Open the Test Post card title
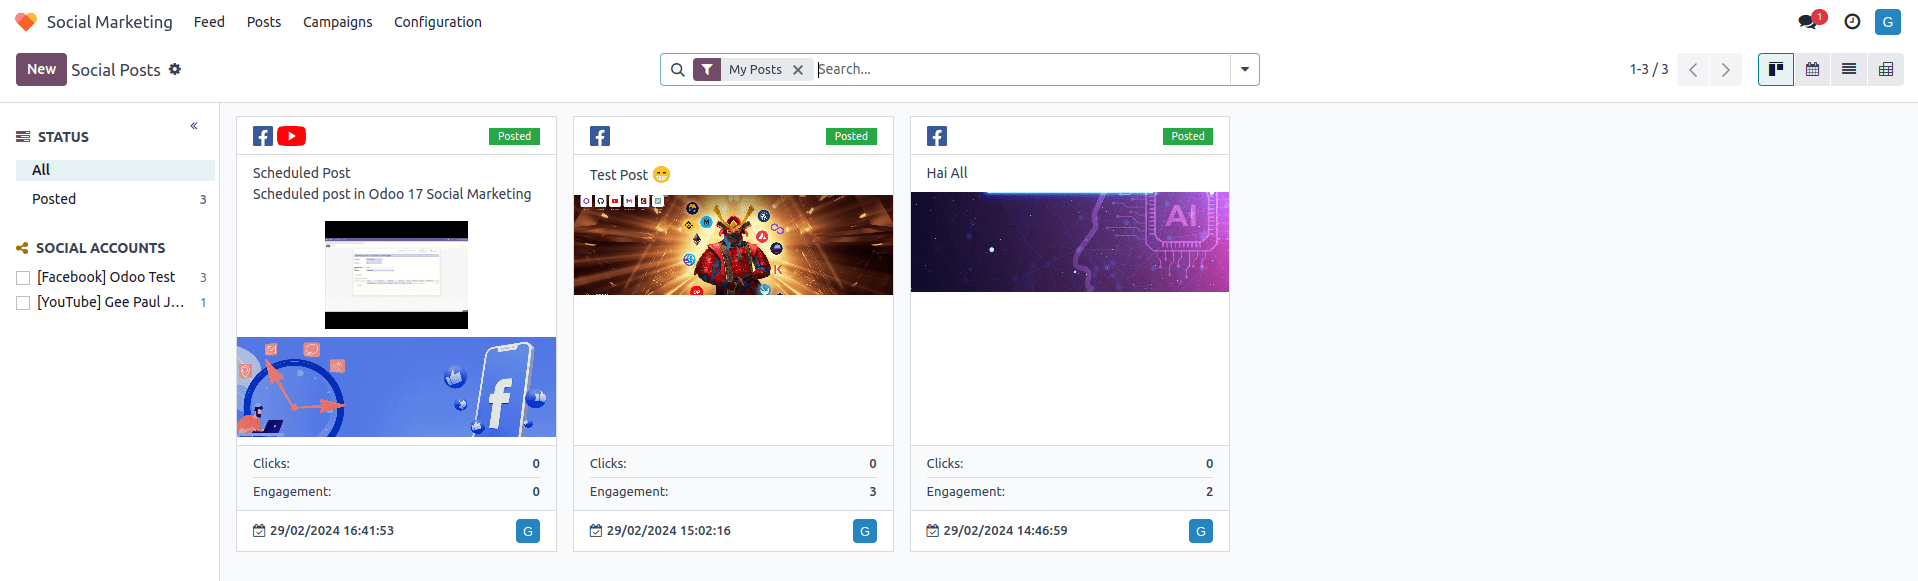The height and width of the screenshot is (581, 1918). coord(629,175)
